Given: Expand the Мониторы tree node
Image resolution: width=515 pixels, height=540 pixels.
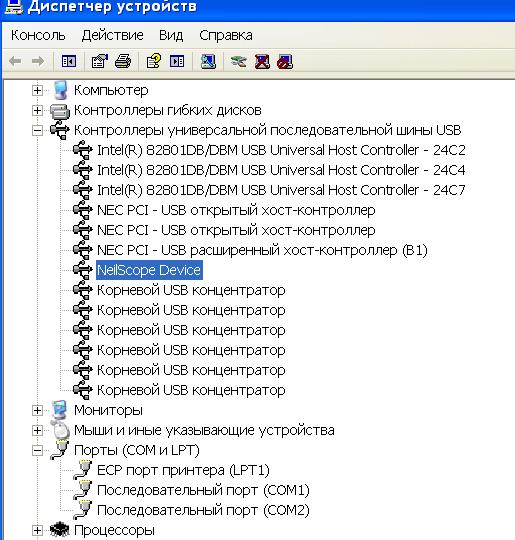Looking at the screenshot, I should coord(37,411).
